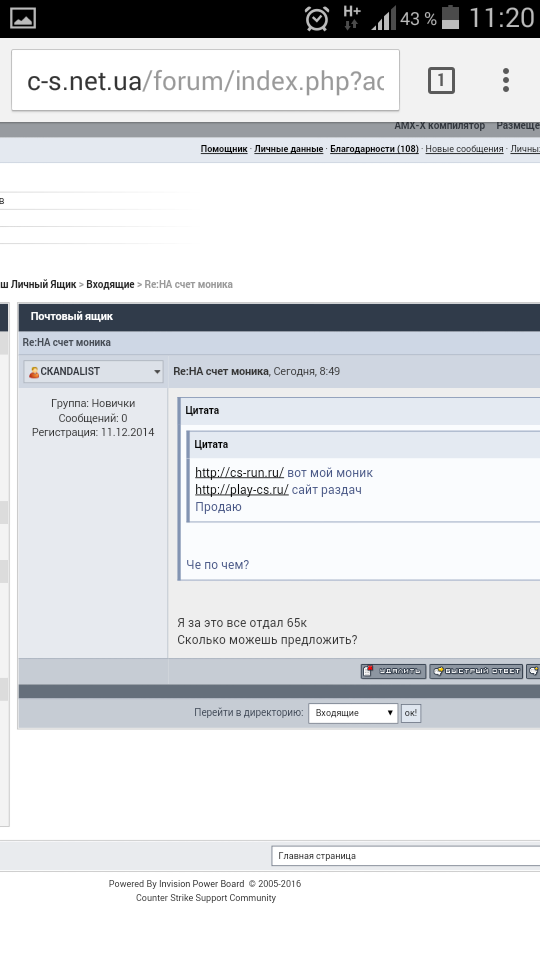
Task: Open the Главная страница jump dropdown
Action: [x=405, y=856]
